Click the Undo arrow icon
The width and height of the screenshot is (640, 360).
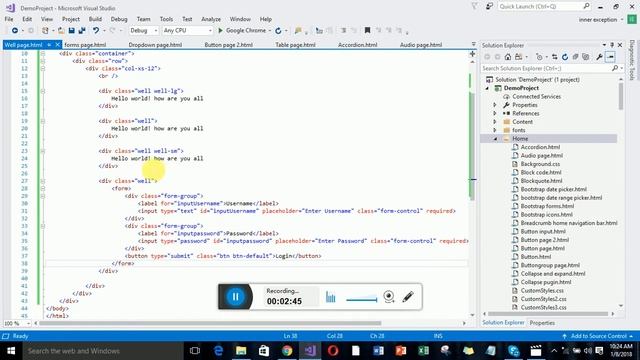(x=96, y=31)
